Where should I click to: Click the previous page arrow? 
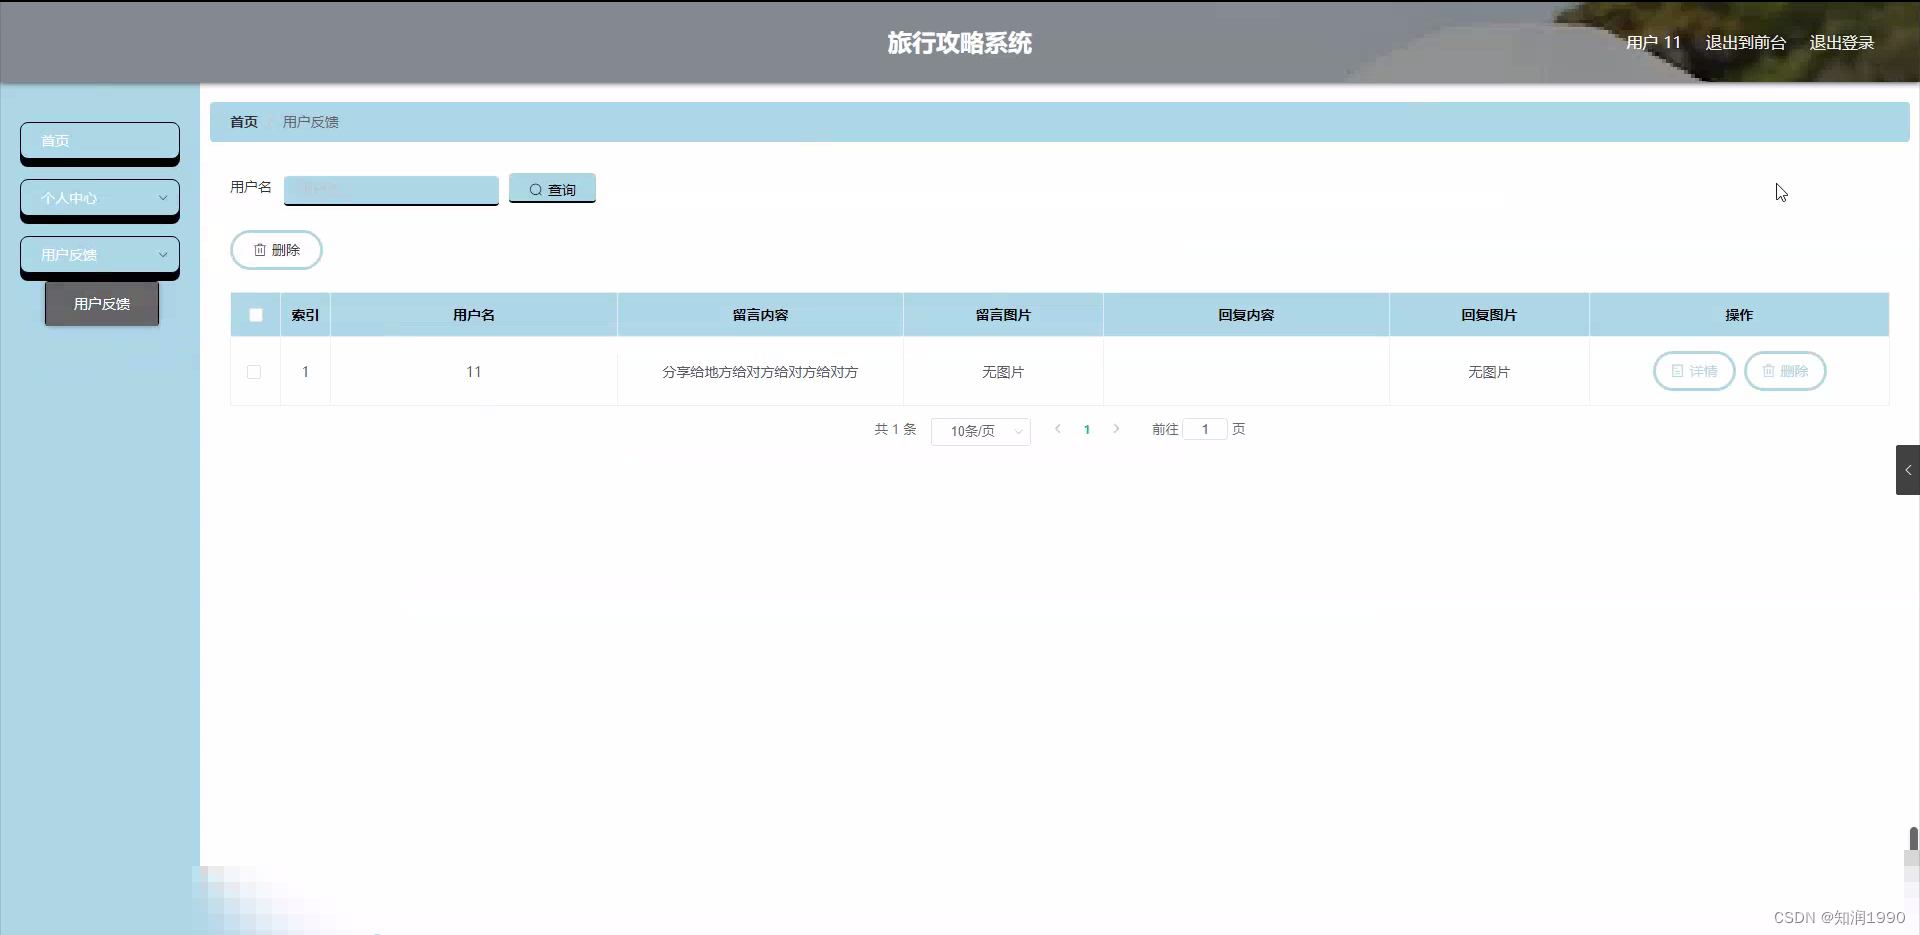[1057, 429]
